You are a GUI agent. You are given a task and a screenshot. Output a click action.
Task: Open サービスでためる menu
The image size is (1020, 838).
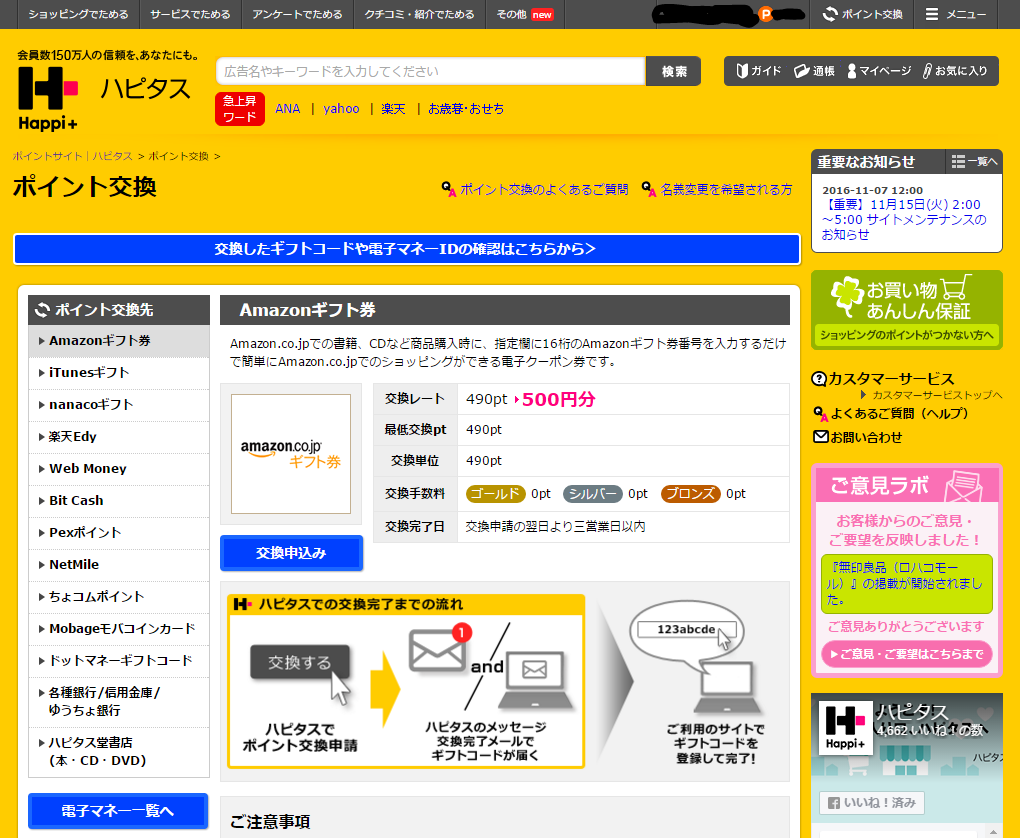191,14
